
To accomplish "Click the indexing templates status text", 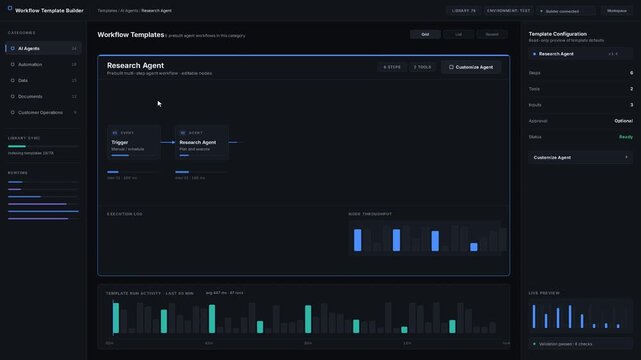I will 31,153.
